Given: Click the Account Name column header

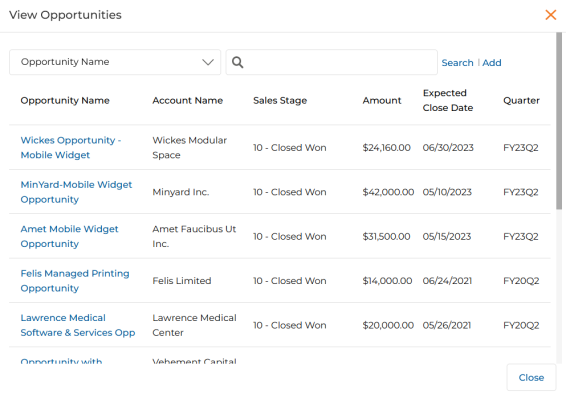Looking at the screenshot, I should tap(187, 100).
